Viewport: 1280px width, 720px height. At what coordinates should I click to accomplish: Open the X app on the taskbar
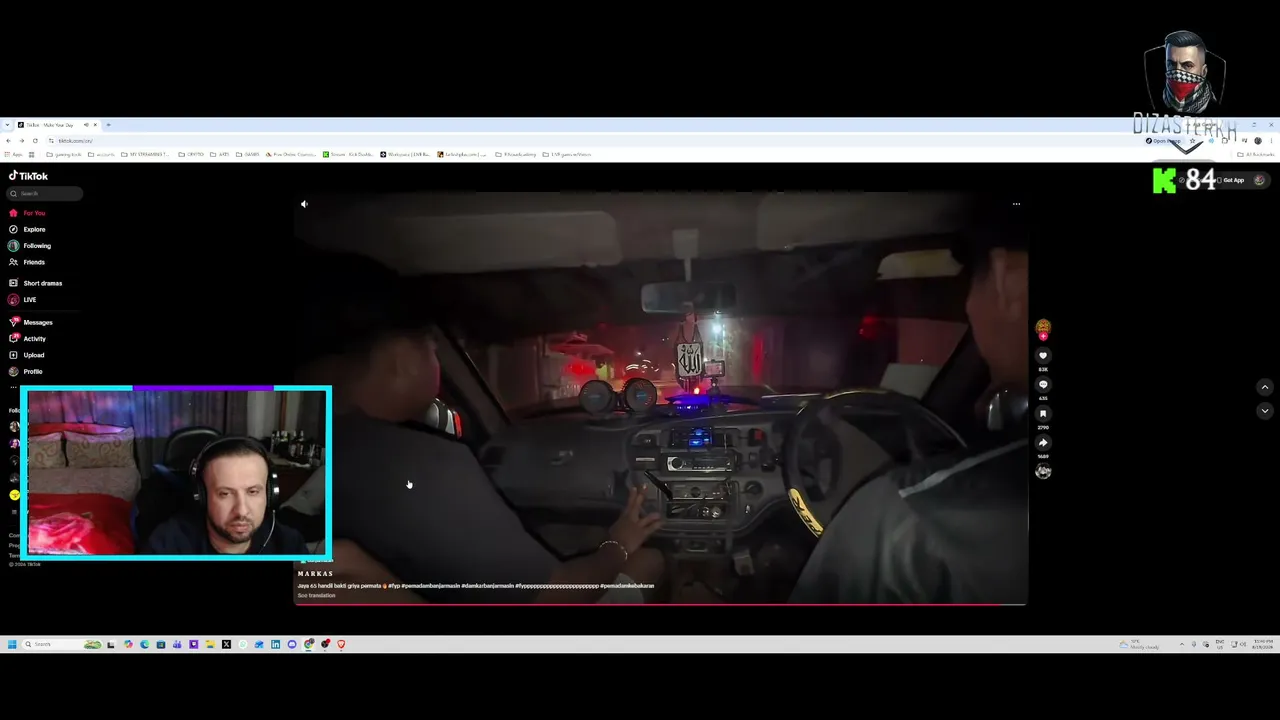pyautogui.click(x=226, y=644)
